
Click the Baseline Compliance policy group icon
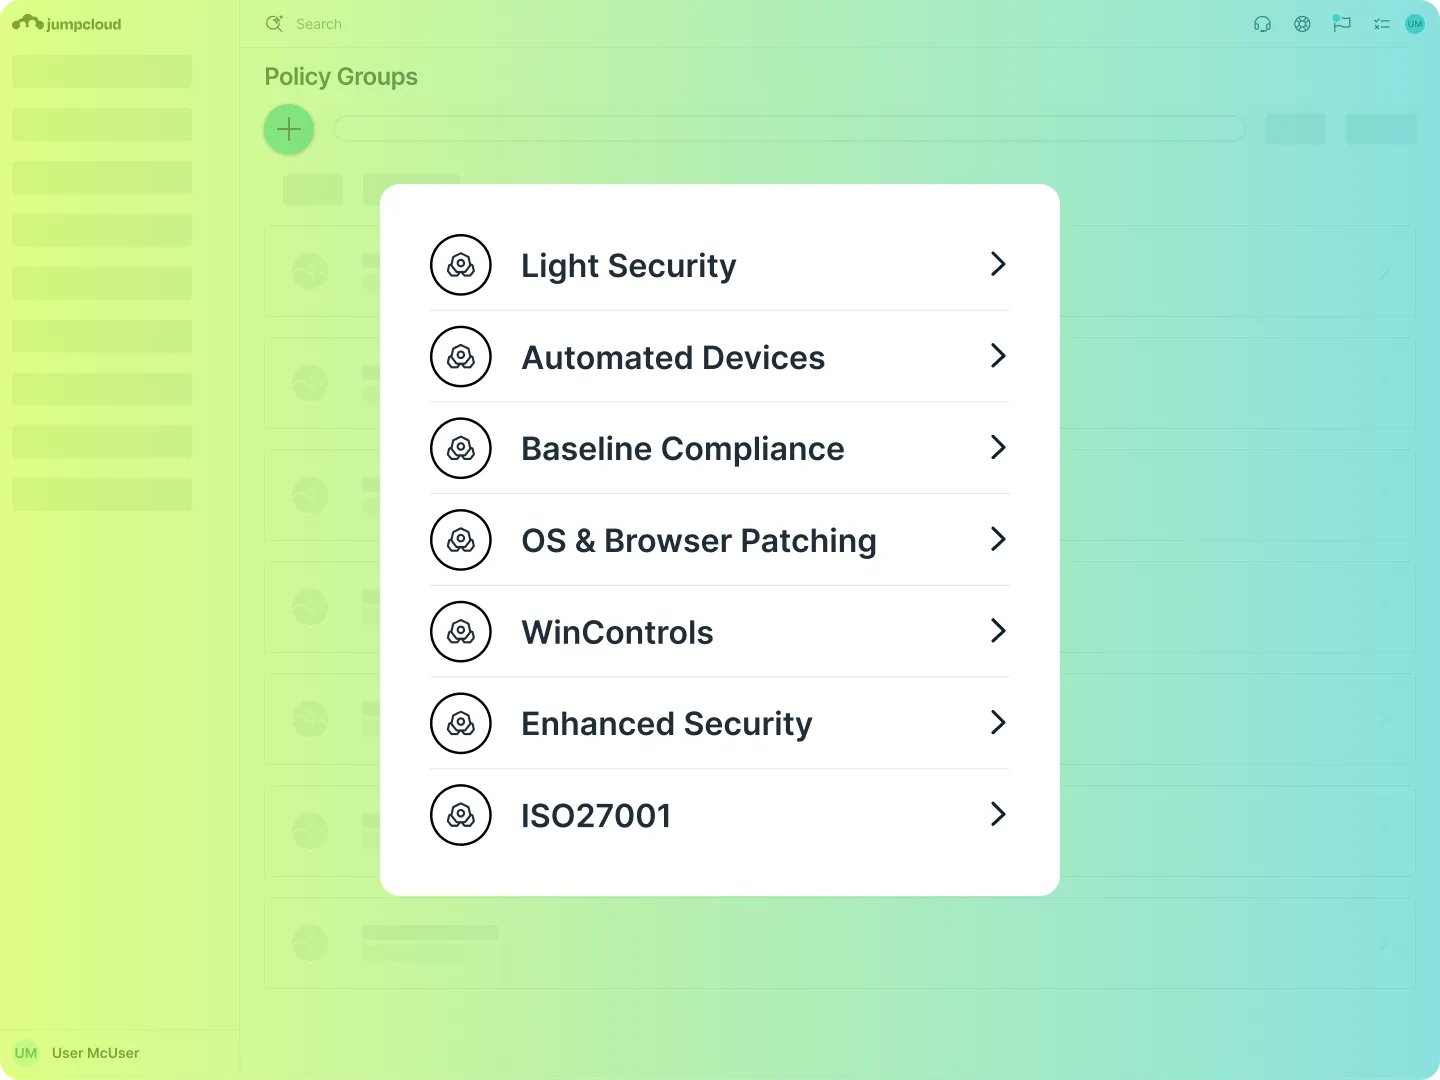click(x=461, y=448)
